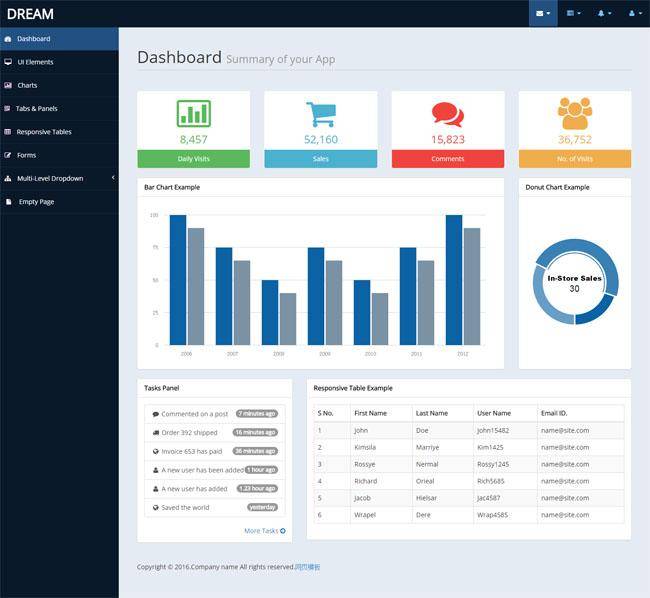The height and width of the screenshot is (598, 650).
Task: Expand the Multi-Level Dropdown sidebar item
Action: 59,178
